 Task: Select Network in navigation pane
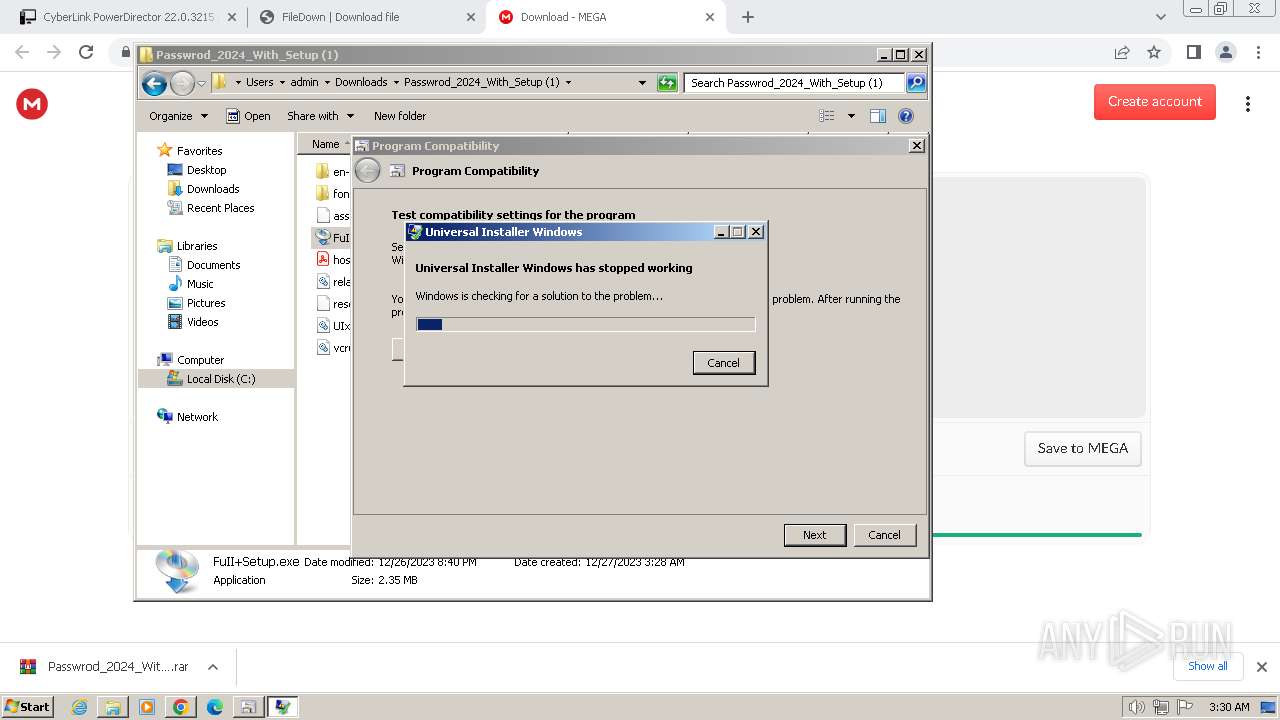pos(197,417)
